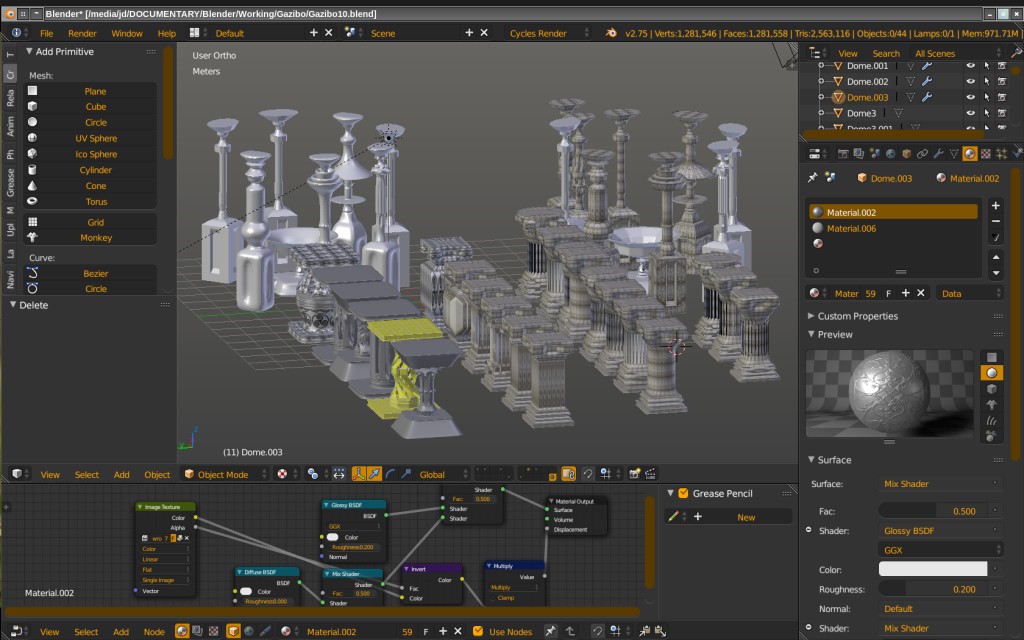Uncheck the Grease Pencil checkbox
This screenshot has height=640, width=1024.
[x=684, y=494]
